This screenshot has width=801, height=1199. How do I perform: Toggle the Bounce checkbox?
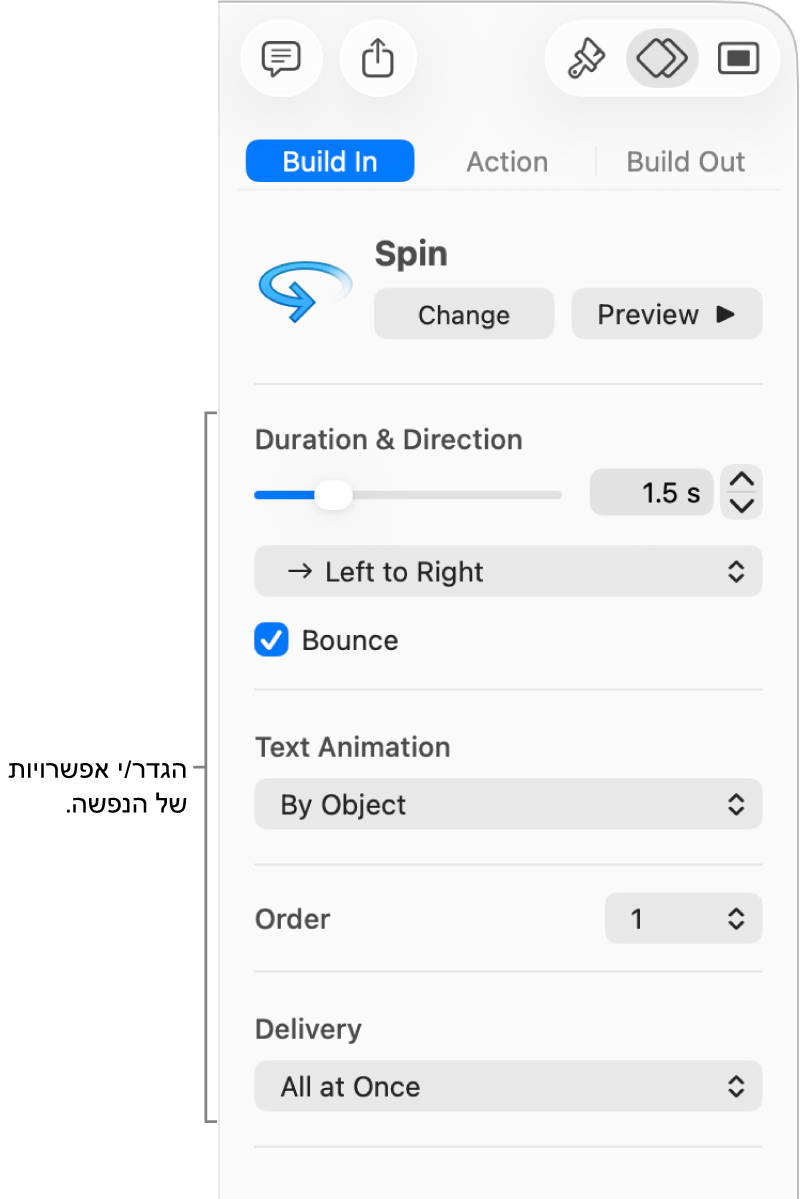(271, 640)
